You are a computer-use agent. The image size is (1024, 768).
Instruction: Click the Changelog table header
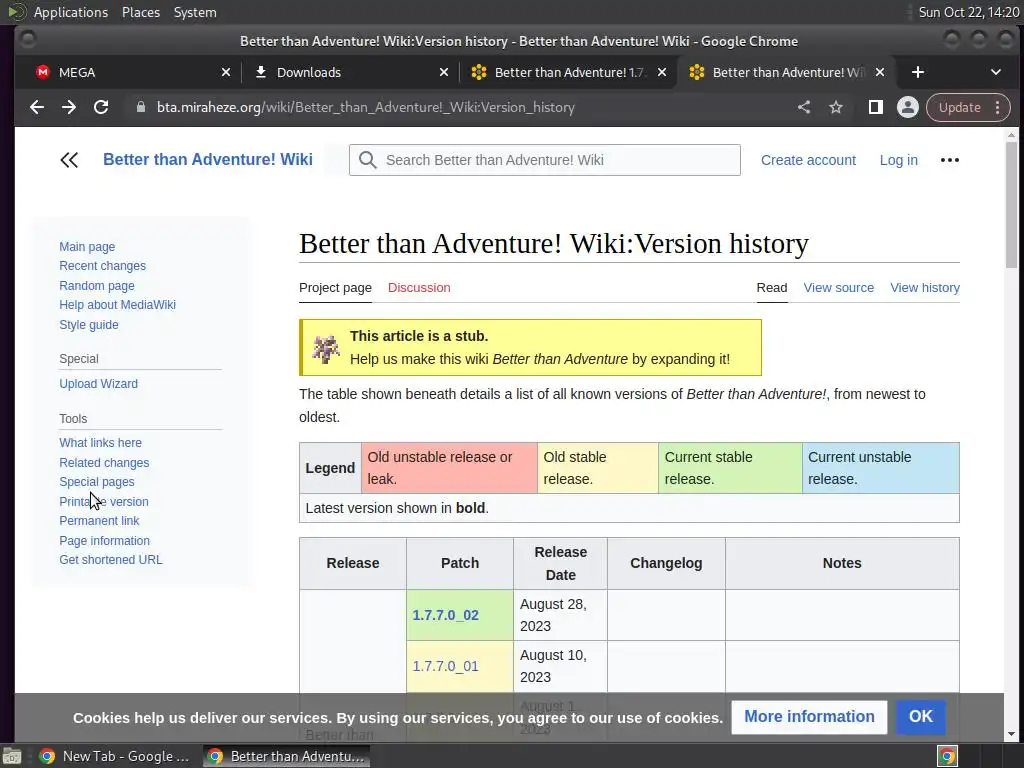point(666,564)
